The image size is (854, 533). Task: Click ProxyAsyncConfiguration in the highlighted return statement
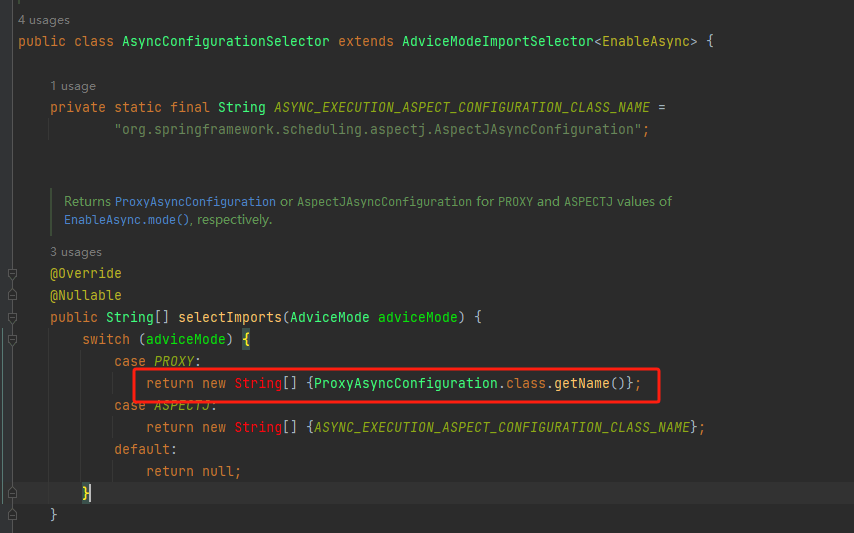coord(405,383)
